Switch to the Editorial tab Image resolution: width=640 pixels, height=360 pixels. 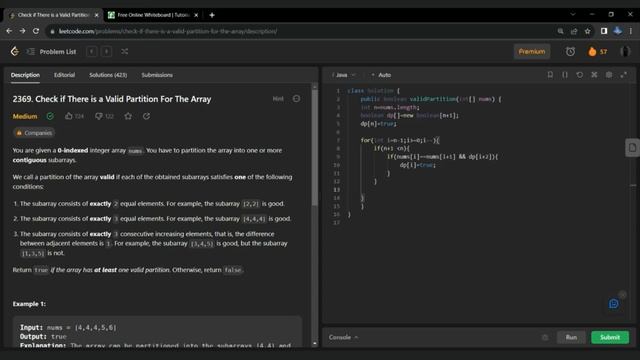[x=64, y=75]
